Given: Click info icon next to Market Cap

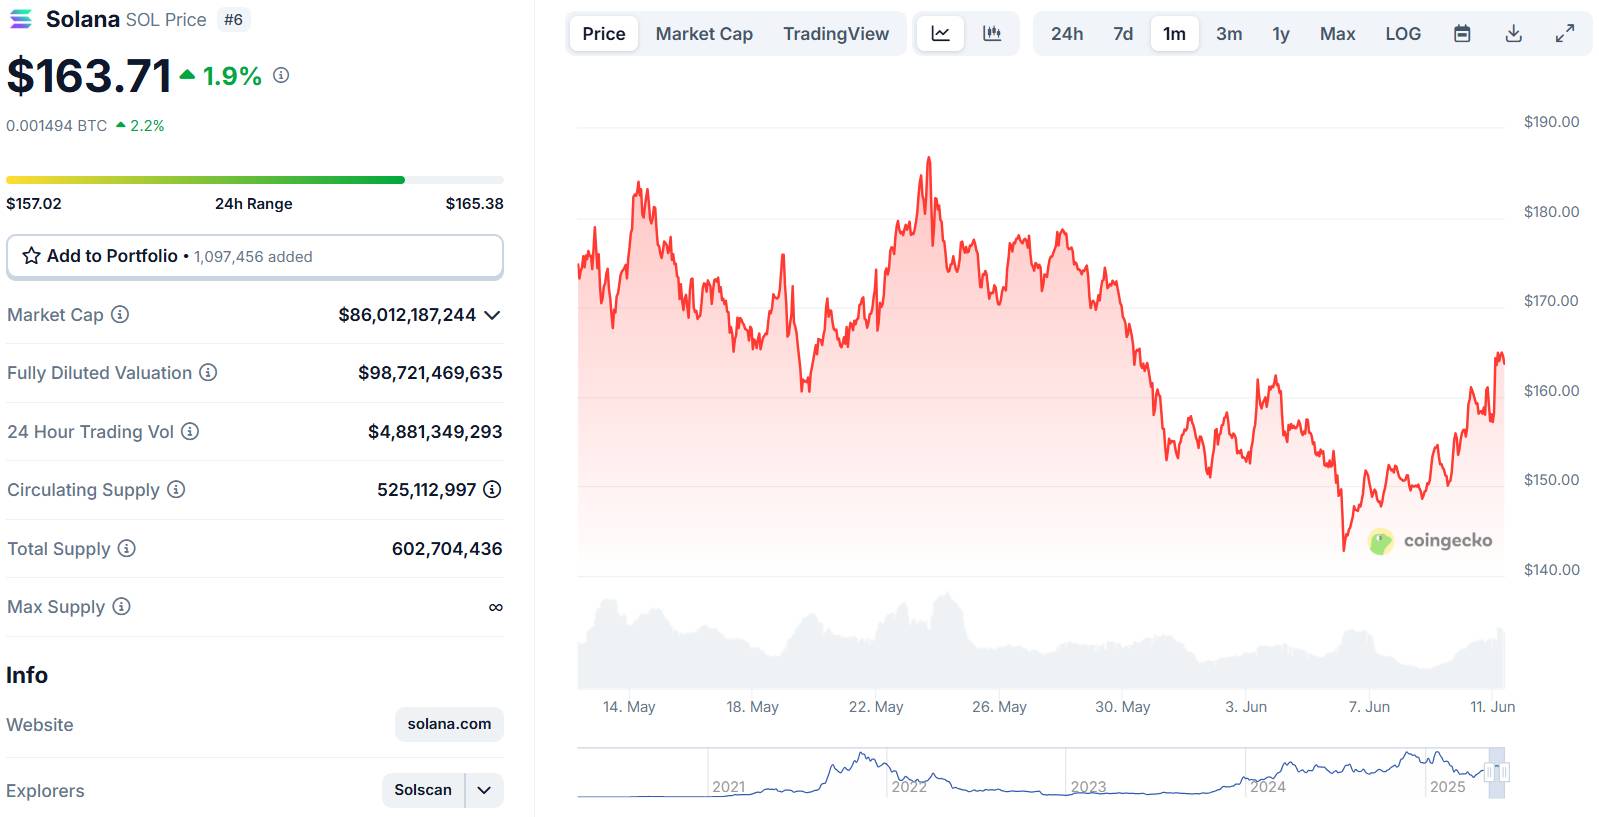Looking at the screenshot, I should 120,314.
